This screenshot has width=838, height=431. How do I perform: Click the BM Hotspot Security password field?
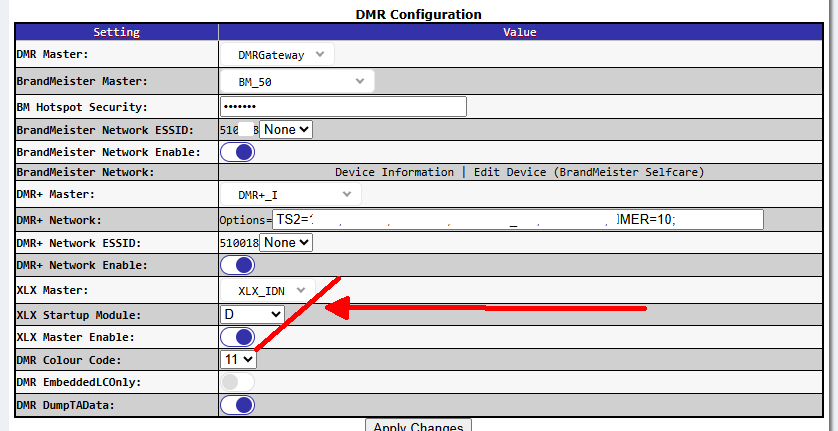pos(342,106)
